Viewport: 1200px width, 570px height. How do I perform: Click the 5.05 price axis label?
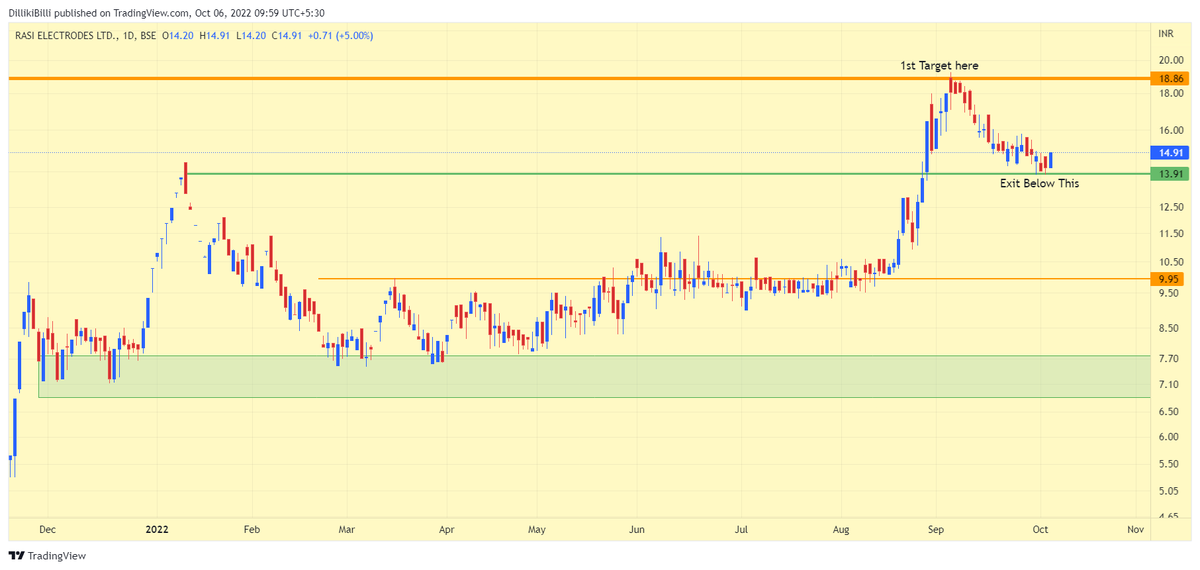point(1169,491)
